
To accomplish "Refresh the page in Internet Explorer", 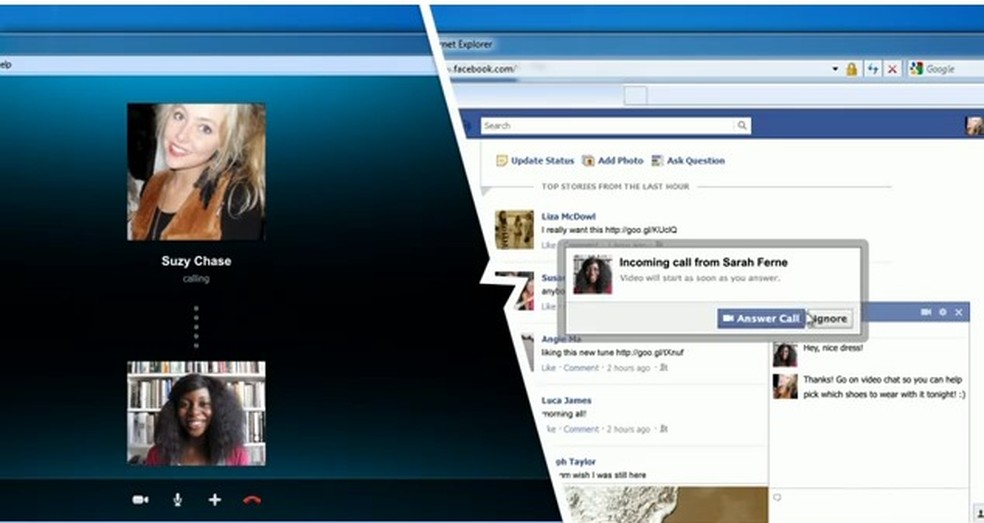I will click(x=873, y=69).
